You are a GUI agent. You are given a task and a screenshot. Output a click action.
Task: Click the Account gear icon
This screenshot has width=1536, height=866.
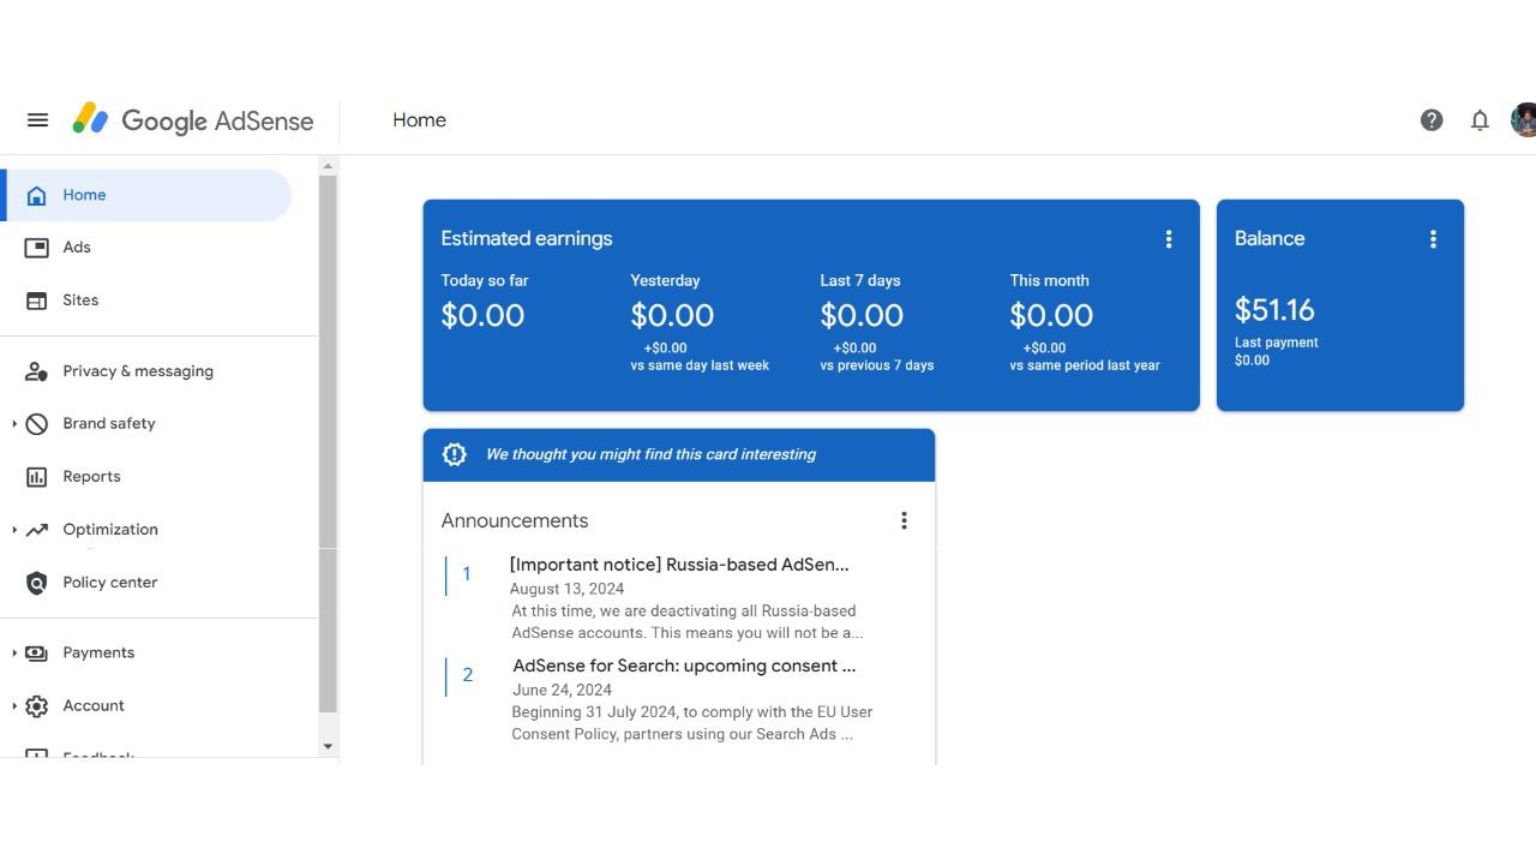coord(37,706)
